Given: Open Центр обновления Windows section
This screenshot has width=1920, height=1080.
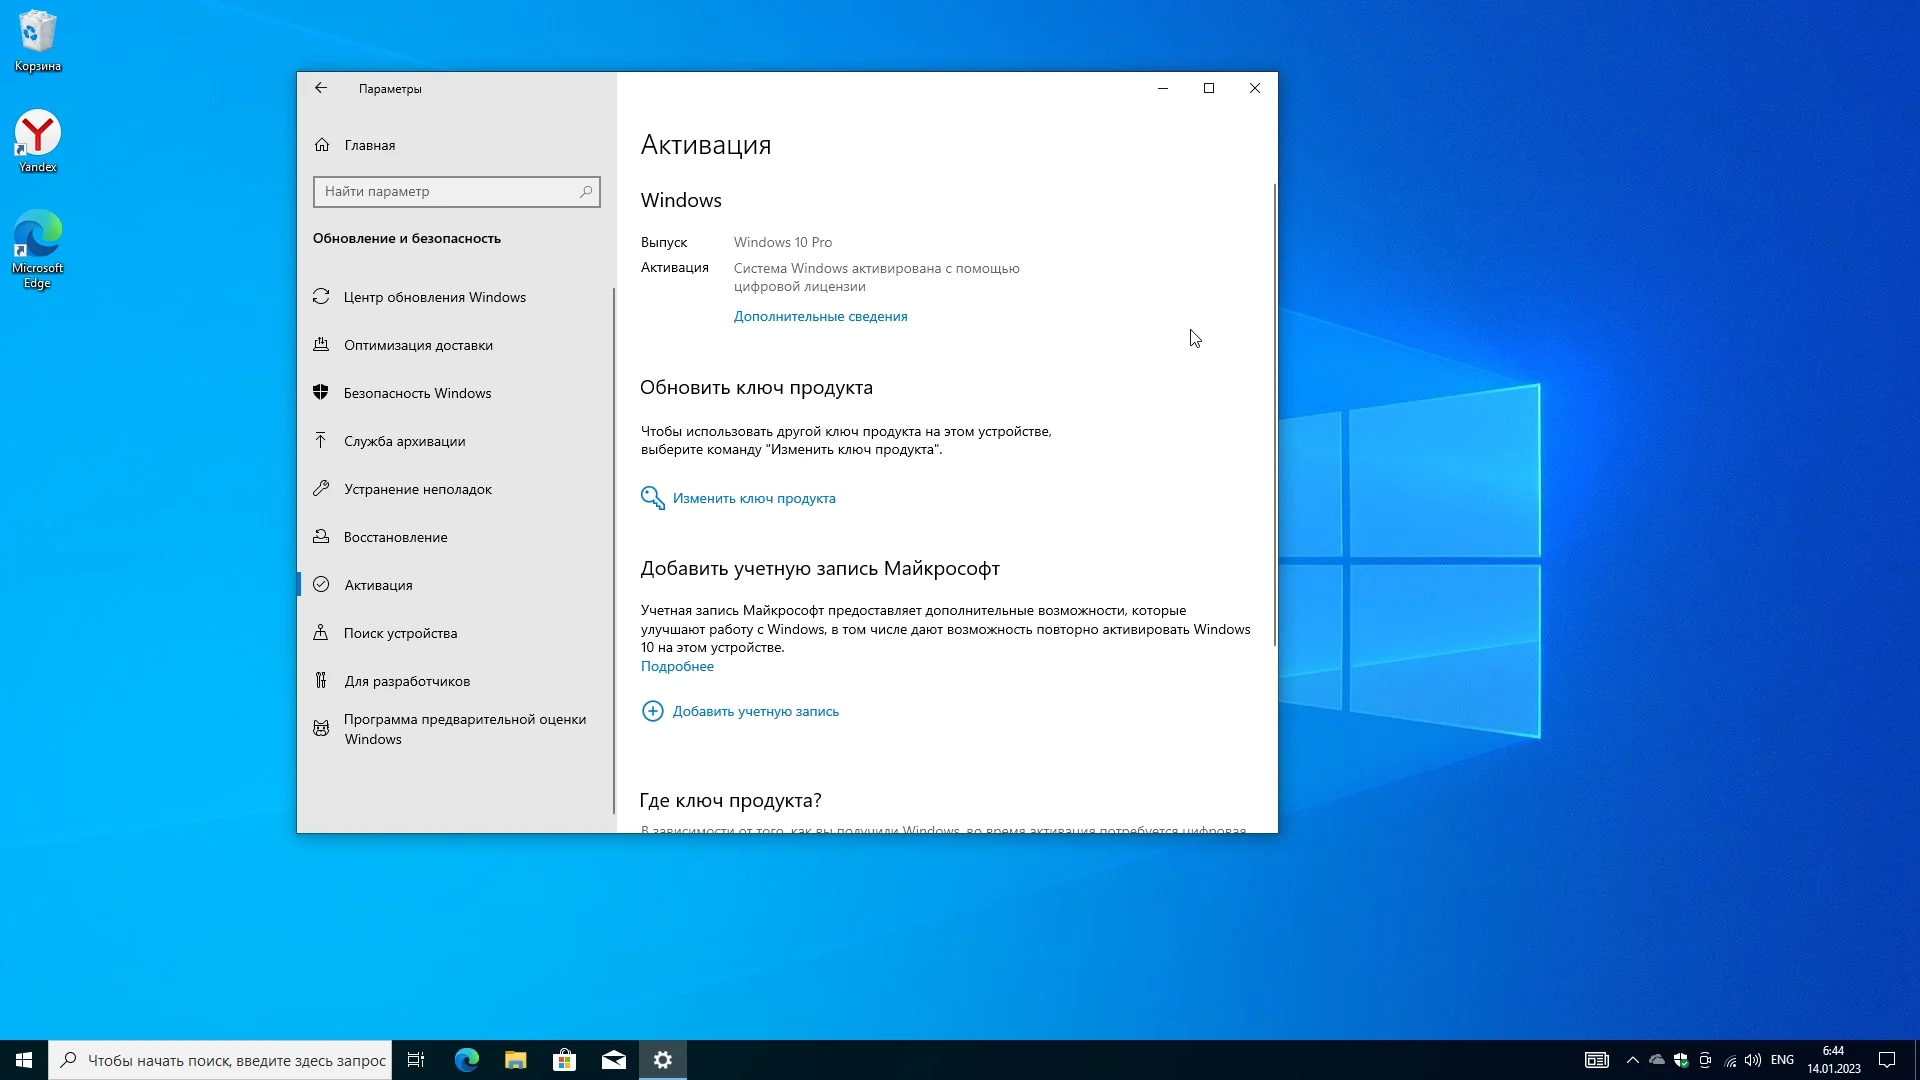Looking at the screenshot, I should 434,297.
